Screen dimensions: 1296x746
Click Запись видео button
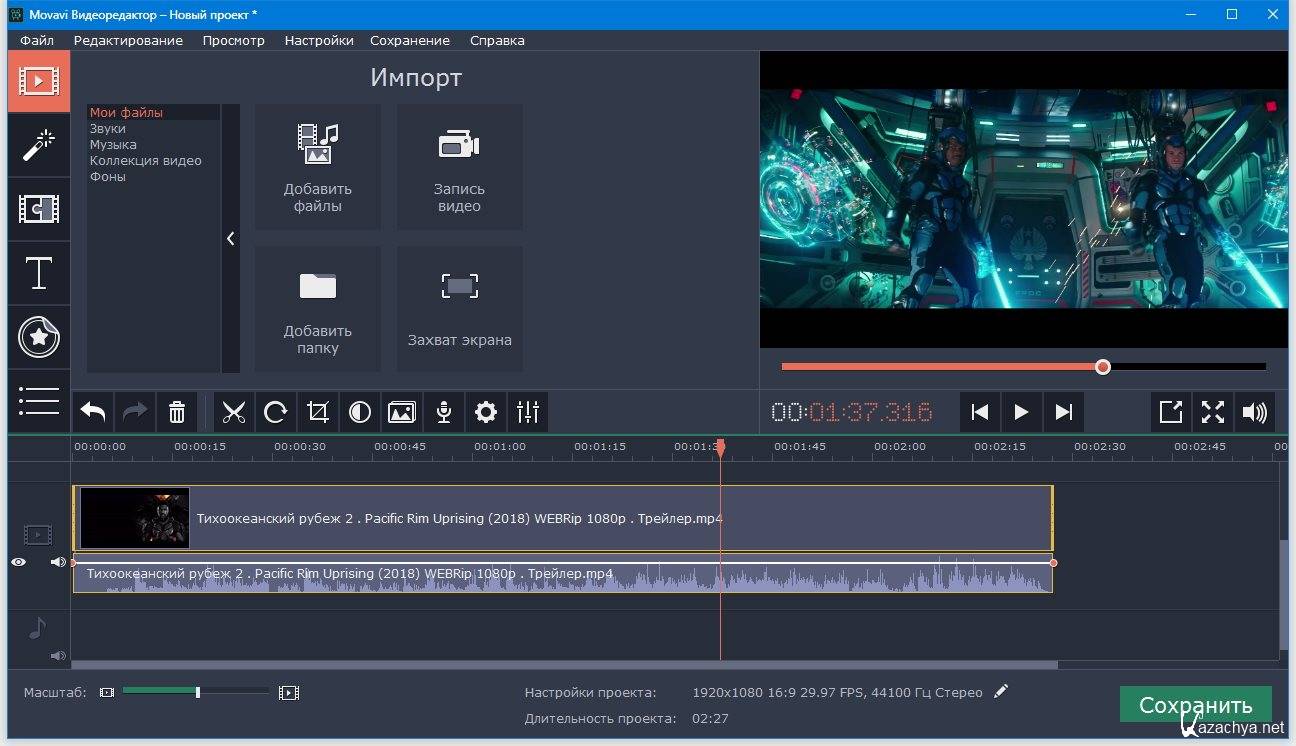tap(460, 167)
